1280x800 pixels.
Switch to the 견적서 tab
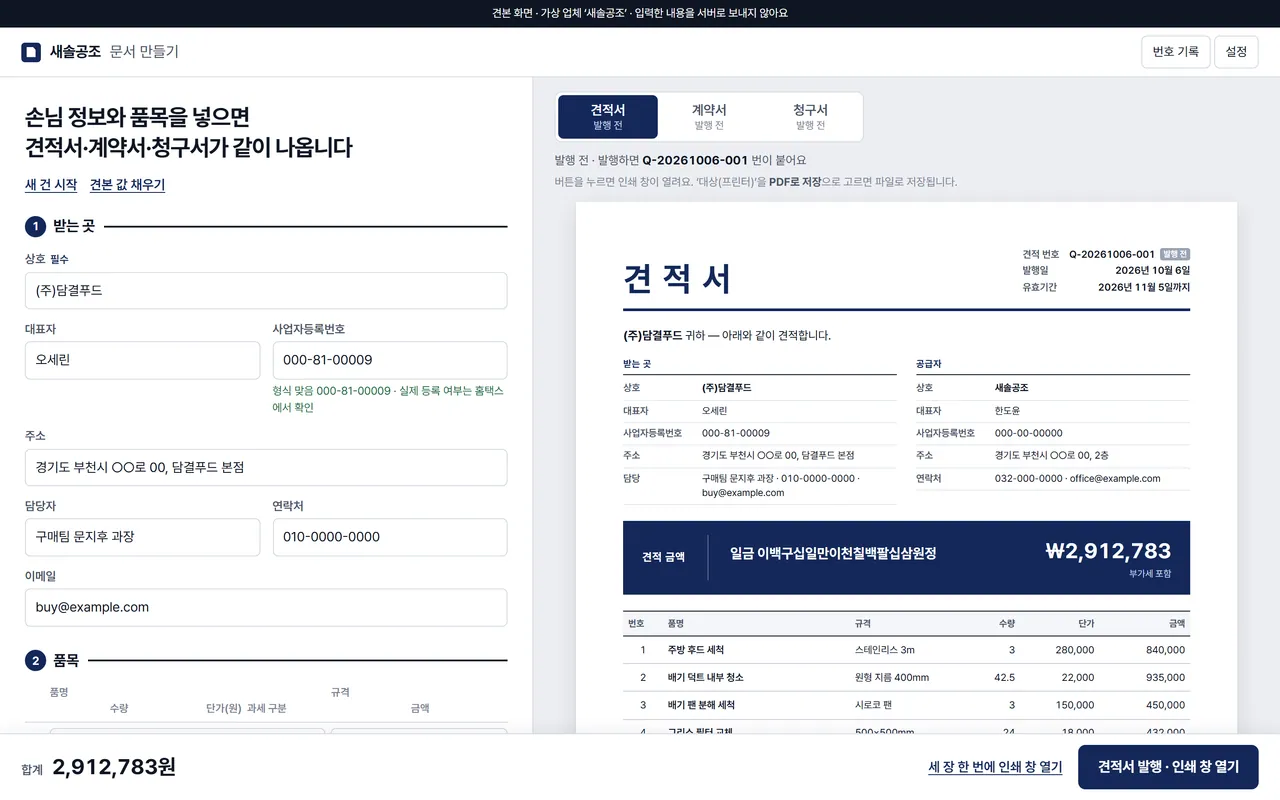608,117
